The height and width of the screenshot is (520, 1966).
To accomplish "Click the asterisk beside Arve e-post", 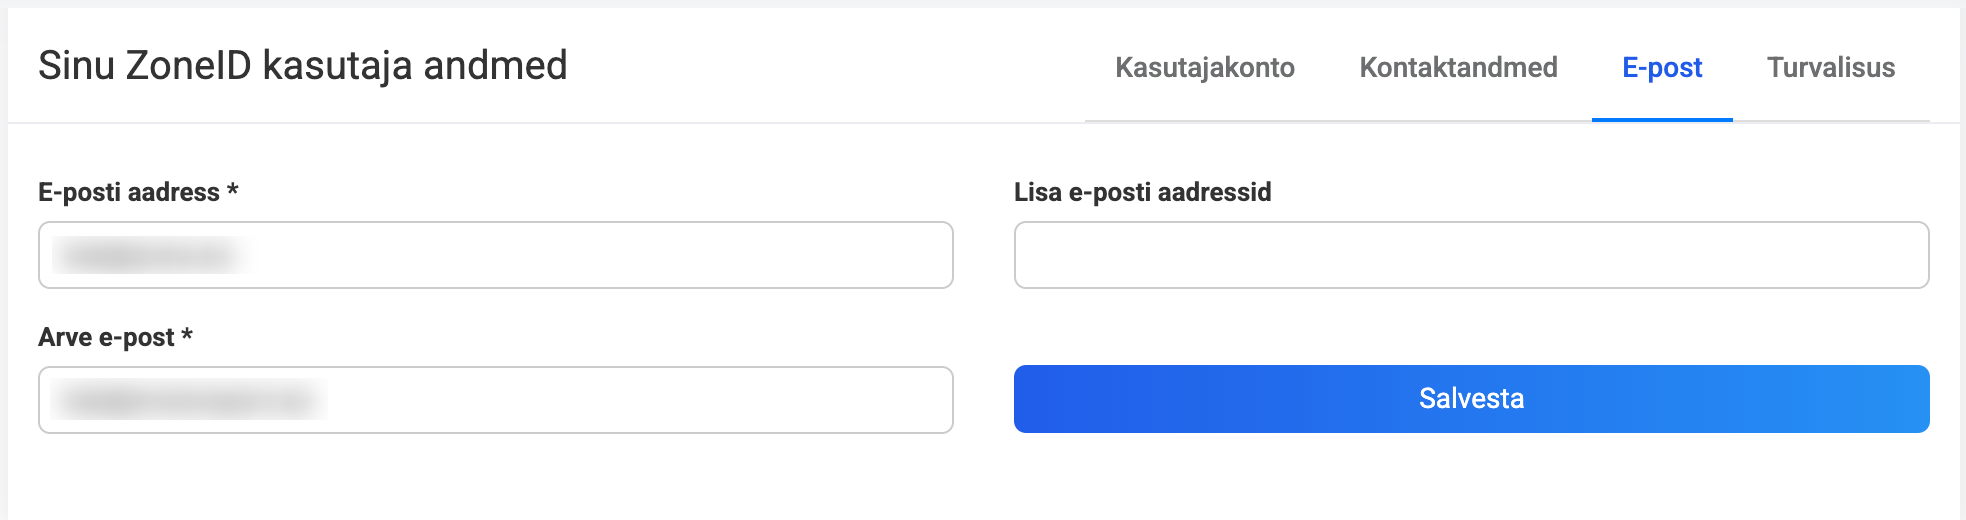I will (187, 334).
